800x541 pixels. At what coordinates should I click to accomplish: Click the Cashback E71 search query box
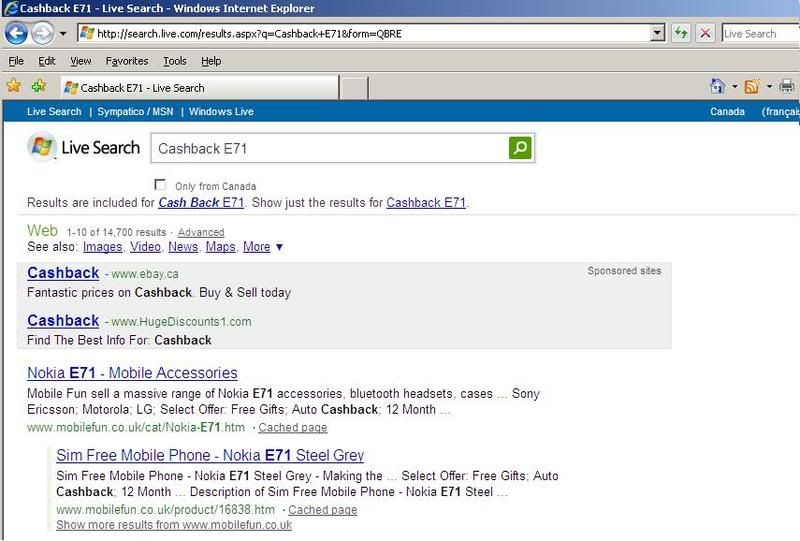[329, 149]
